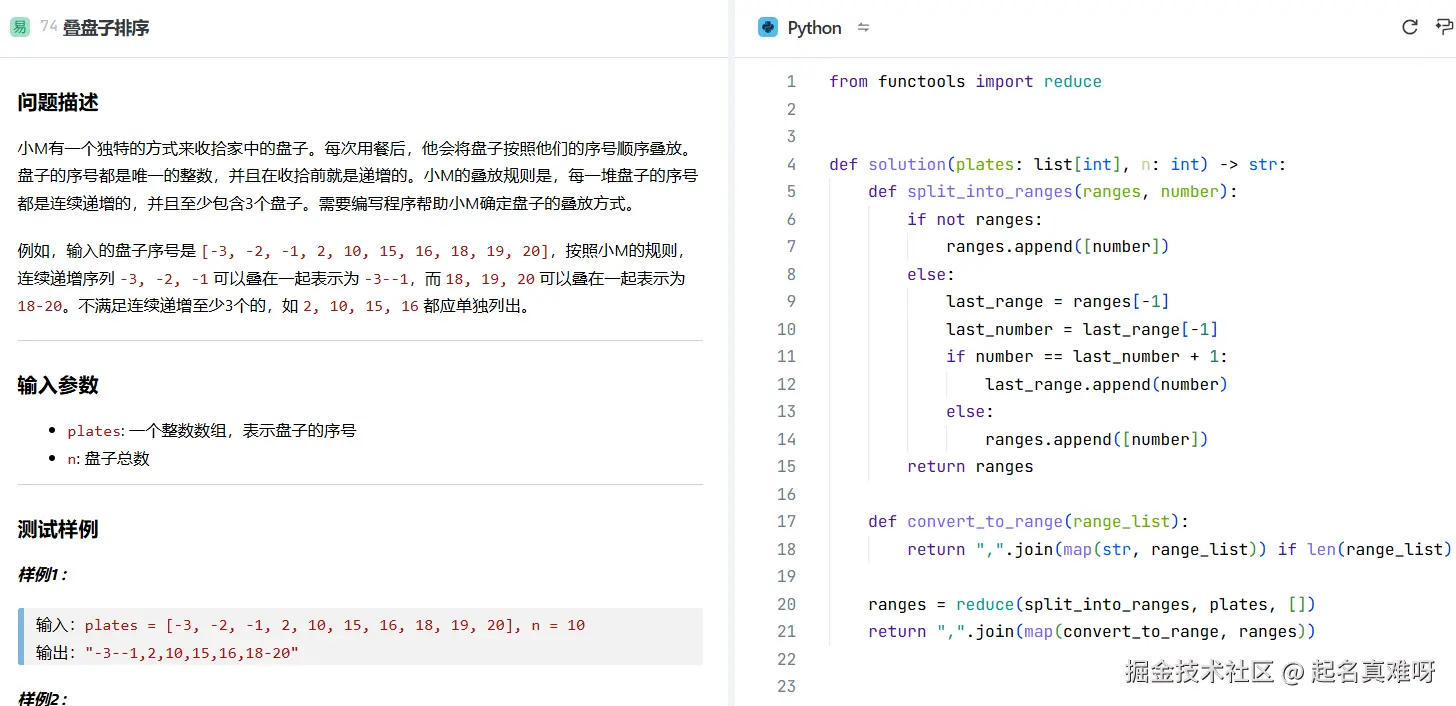Screen dimensions: 1456x706
Task: Collapse the split_into_ranges function definition
Action: [x=810, y=191]
